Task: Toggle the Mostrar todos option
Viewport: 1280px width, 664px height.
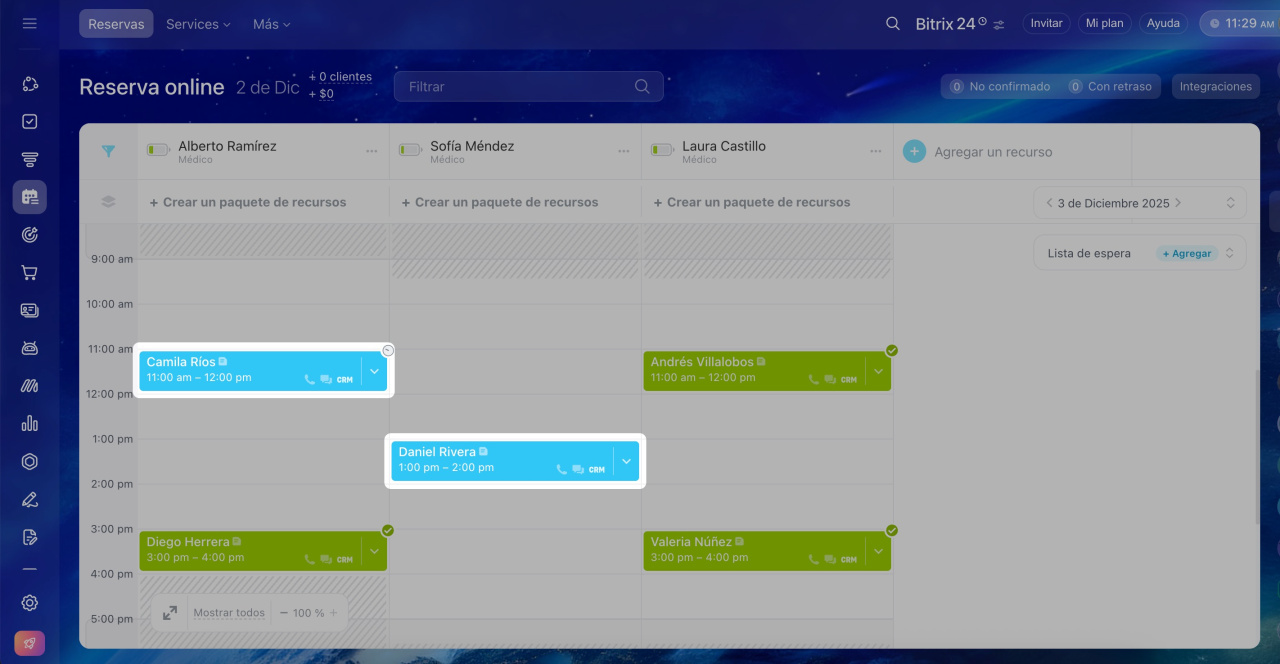Action: [x=229, y=613]
